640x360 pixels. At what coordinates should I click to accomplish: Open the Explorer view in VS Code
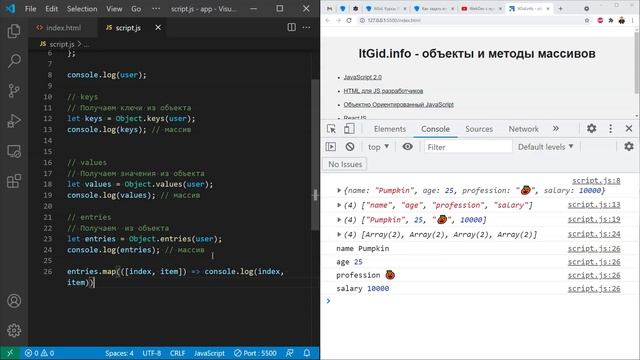point(14,31)
